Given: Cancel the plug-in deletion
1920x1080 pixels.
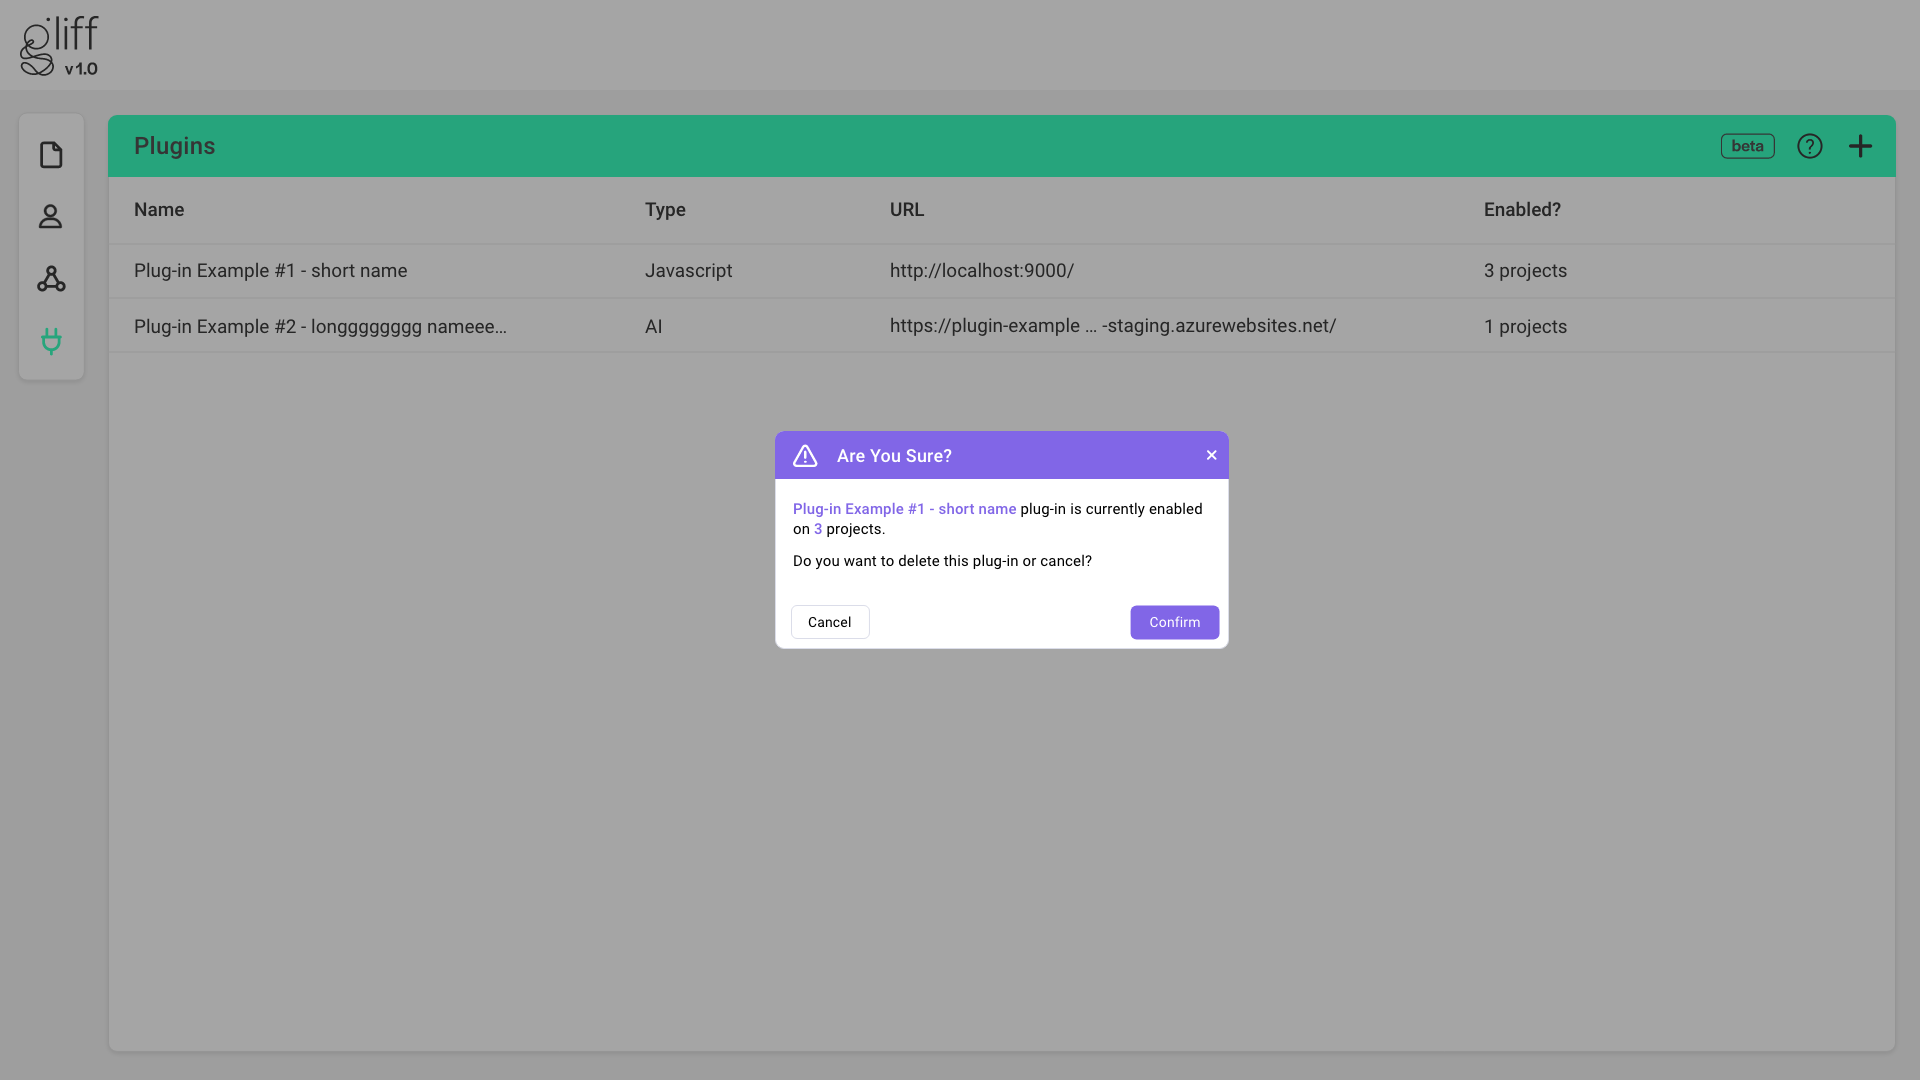Looking at the screenshot, I should coord(830,622).
